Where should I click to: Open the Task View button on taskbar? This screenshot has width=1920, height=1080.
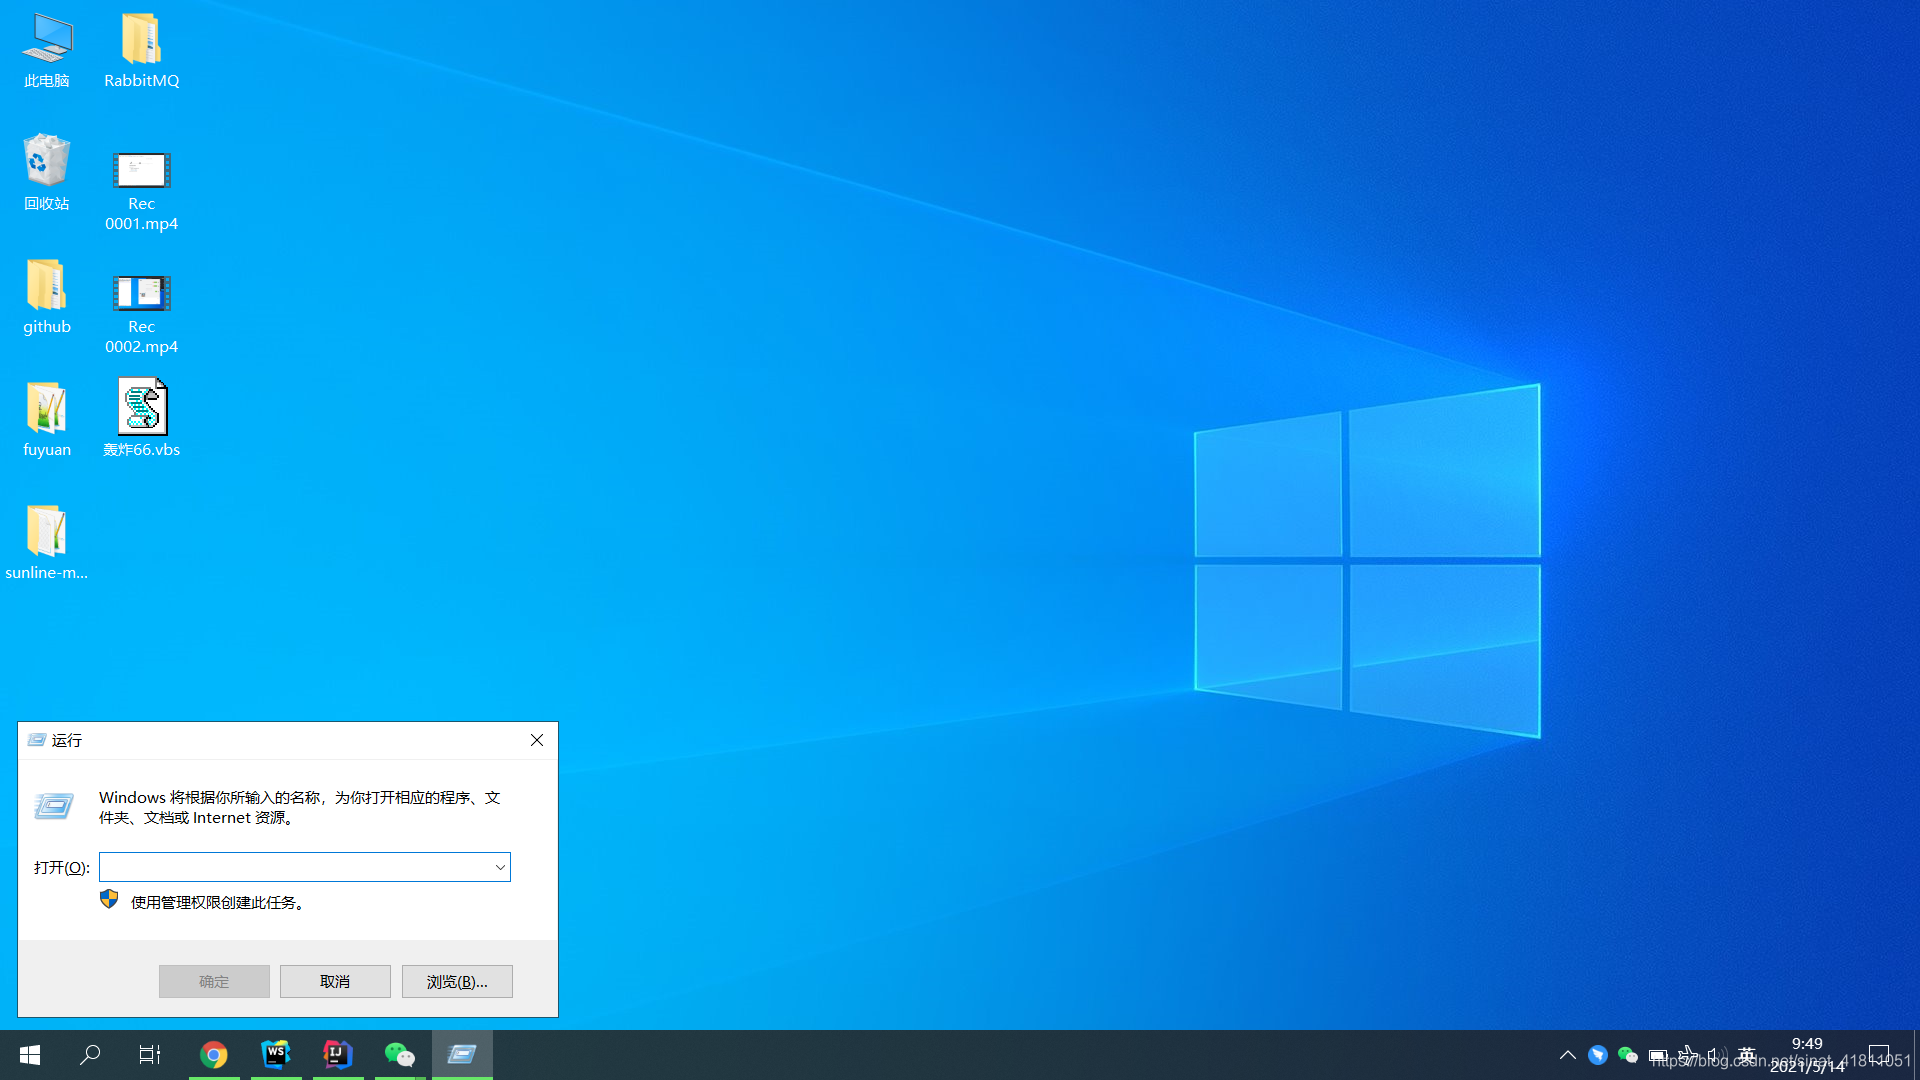point(149,1054)
